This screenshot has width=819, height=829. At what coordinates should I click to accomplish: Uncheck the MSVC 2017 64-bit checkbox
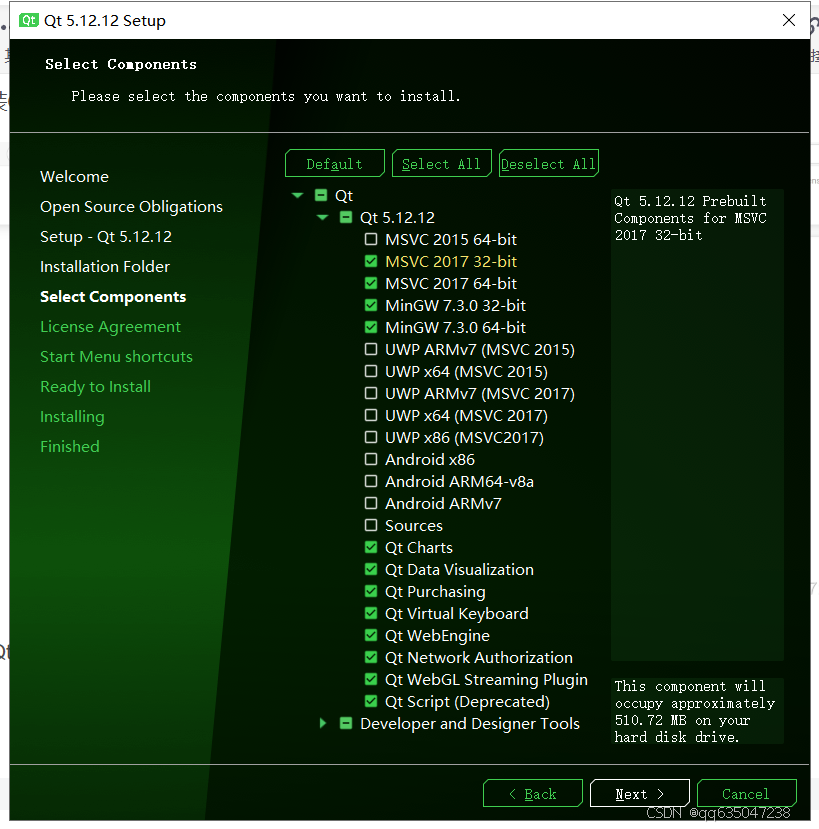point(371,283)
